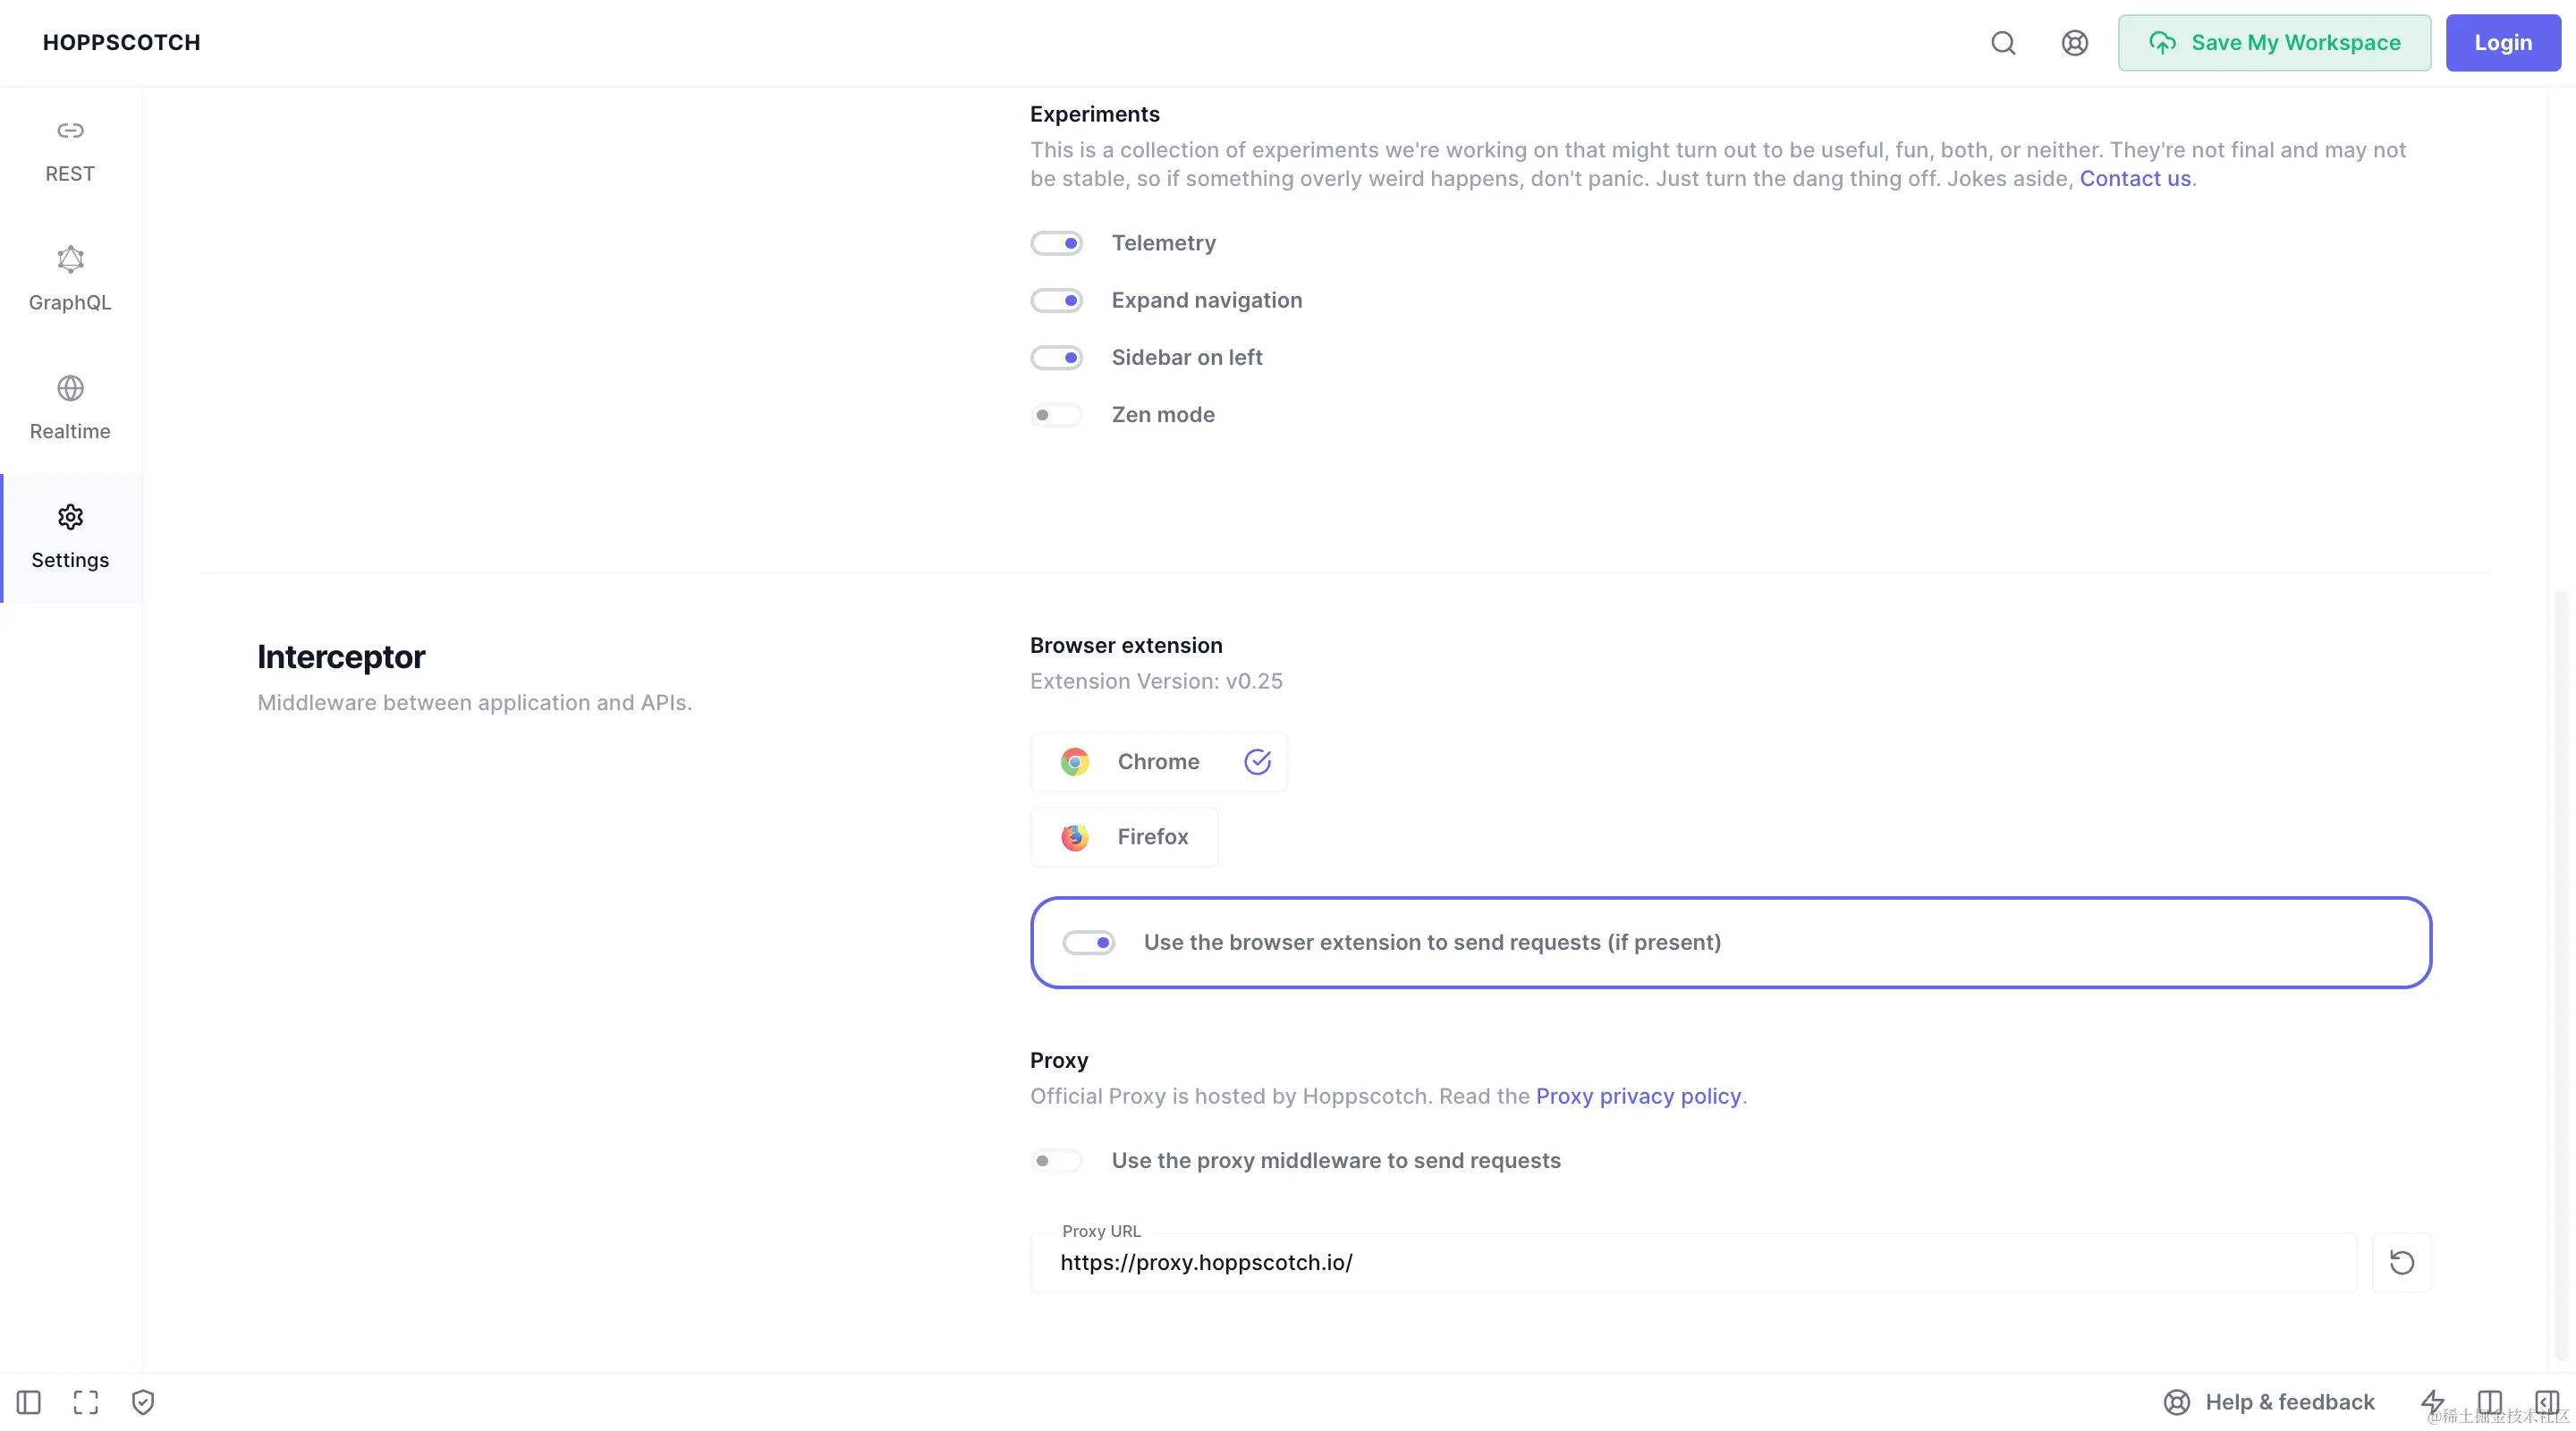Switch layout with the columns icon in footer

pyautogui.click(x=2489, y=1402)
